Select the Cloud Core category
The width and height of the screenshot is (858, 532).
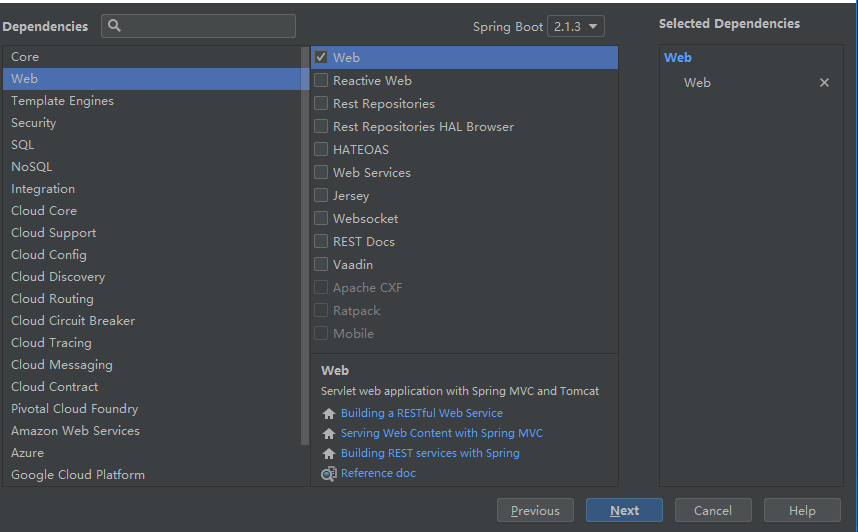pos(152,211)
